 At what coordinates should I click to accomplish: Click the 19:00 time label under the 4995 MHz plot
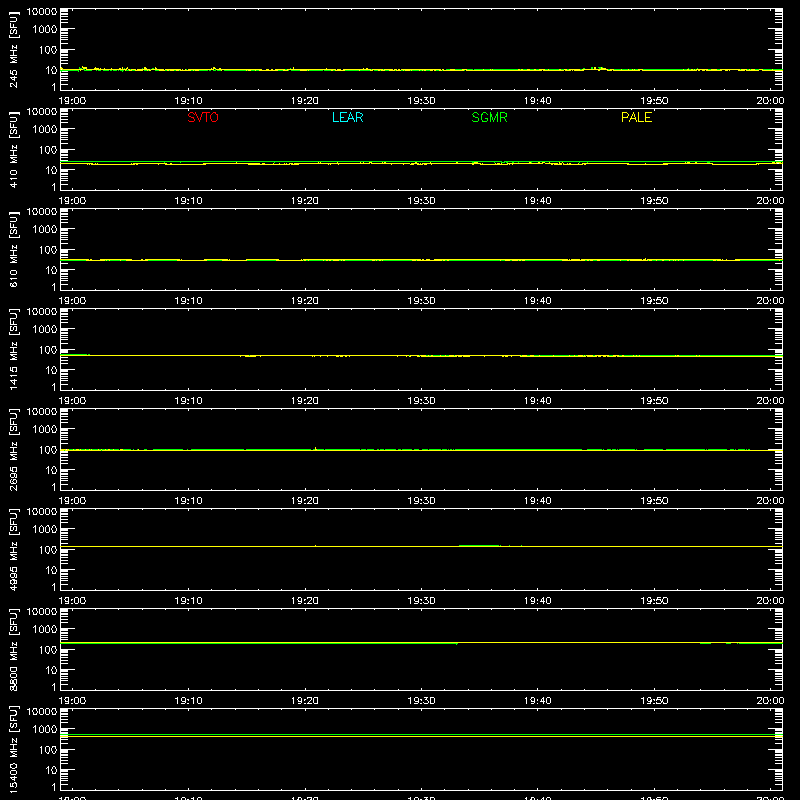(x=72, y=601)
